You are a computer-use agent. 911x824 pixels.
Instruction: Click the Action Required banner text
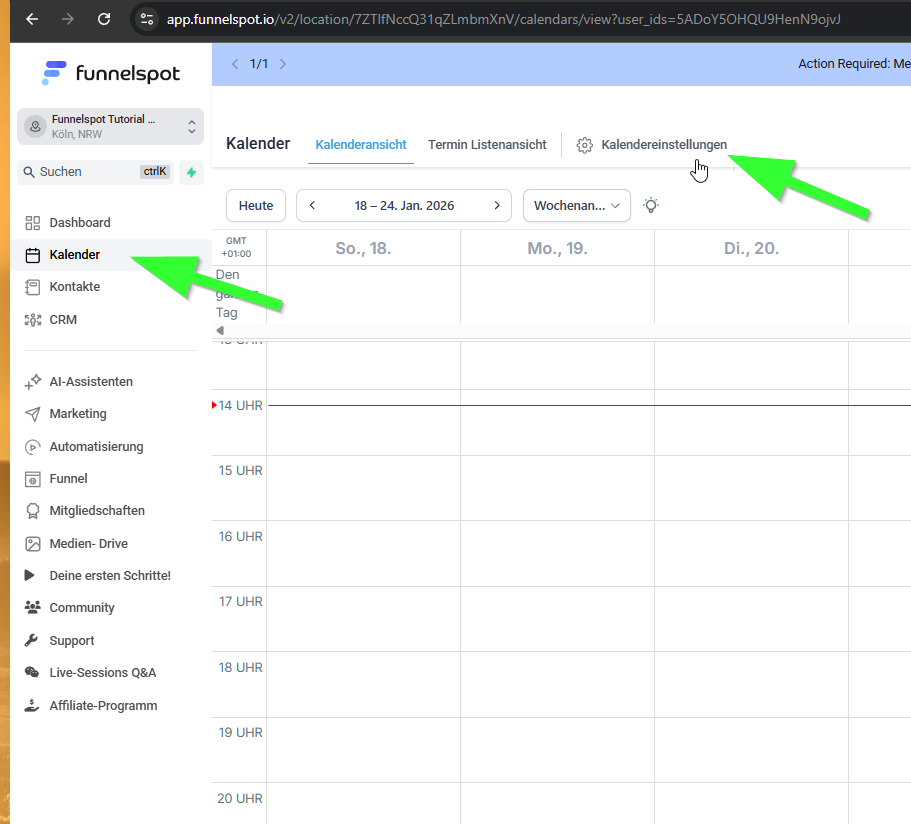(854, 64)
